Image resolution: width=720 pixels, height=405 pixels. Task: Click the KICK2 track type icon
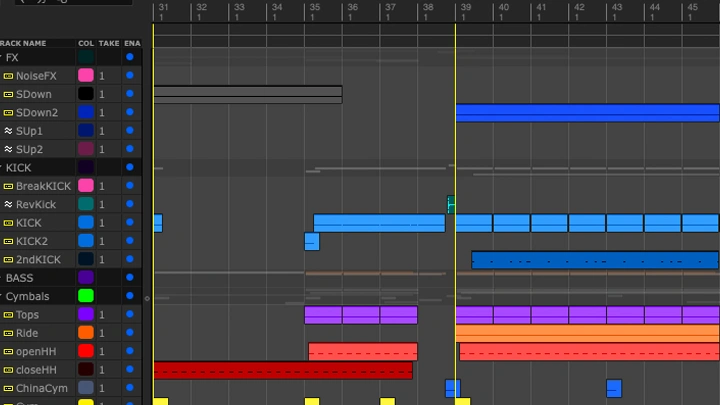point(8,241)
